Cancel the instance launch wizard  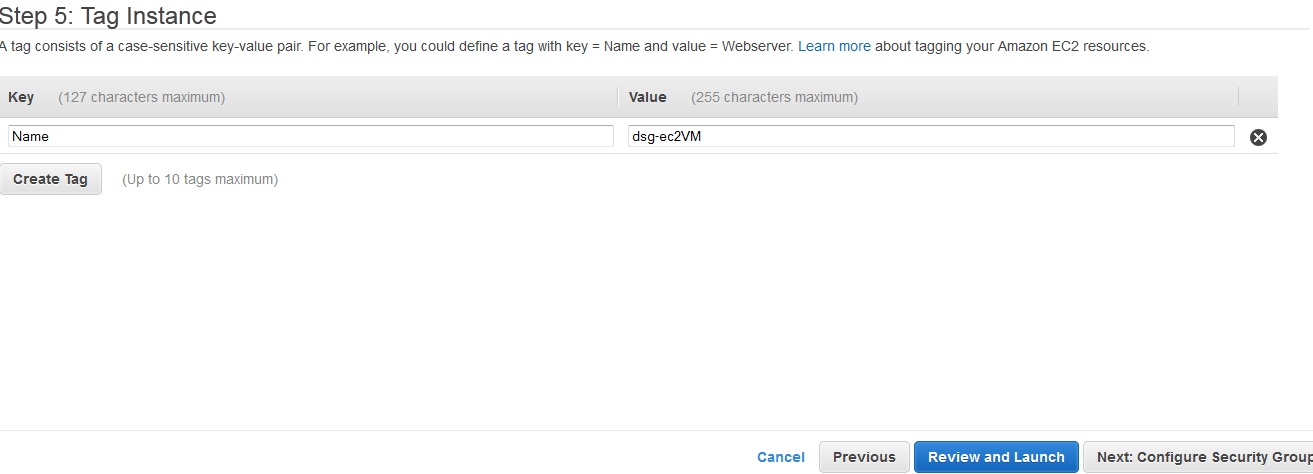[781, 457]
